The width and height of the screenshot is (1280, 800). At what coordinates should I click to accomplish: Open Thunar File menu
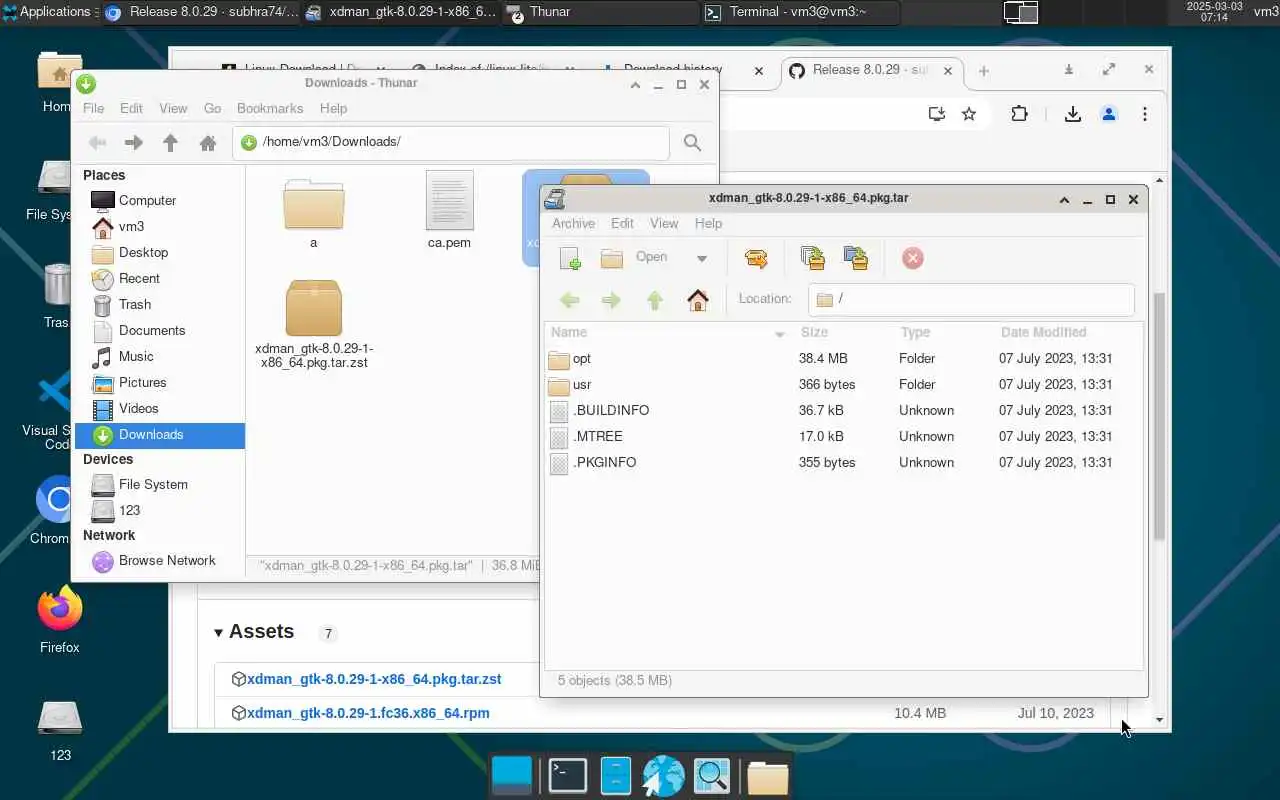tap(93, 108)
